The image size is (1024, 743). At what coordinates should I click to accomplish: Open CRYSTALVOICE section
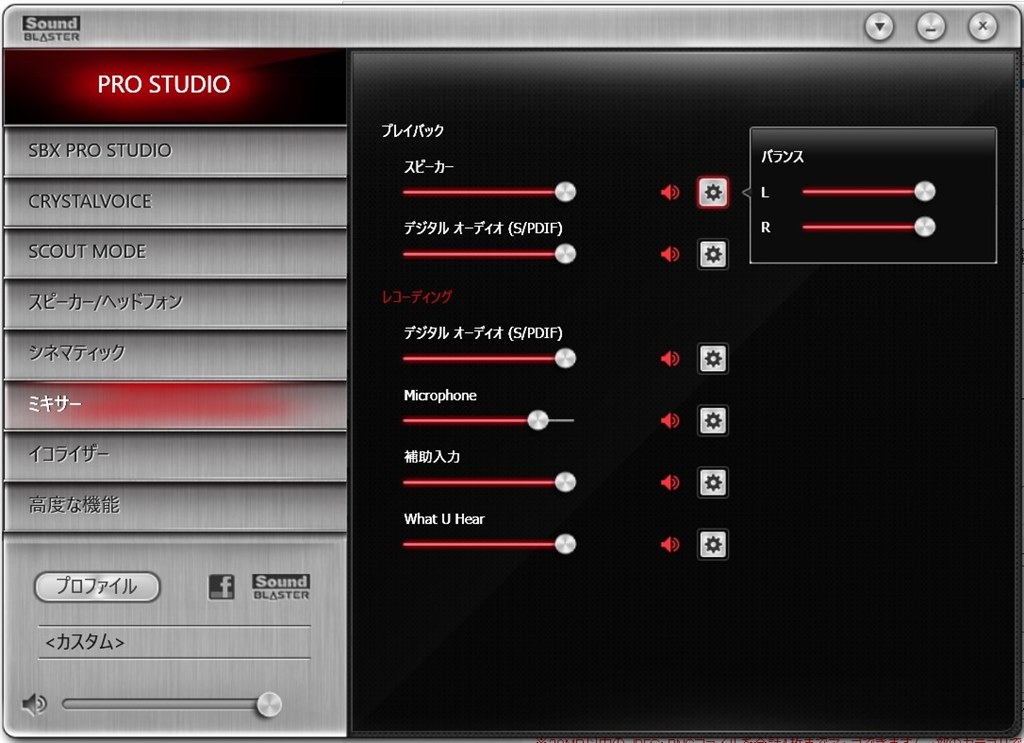[175, 202]
